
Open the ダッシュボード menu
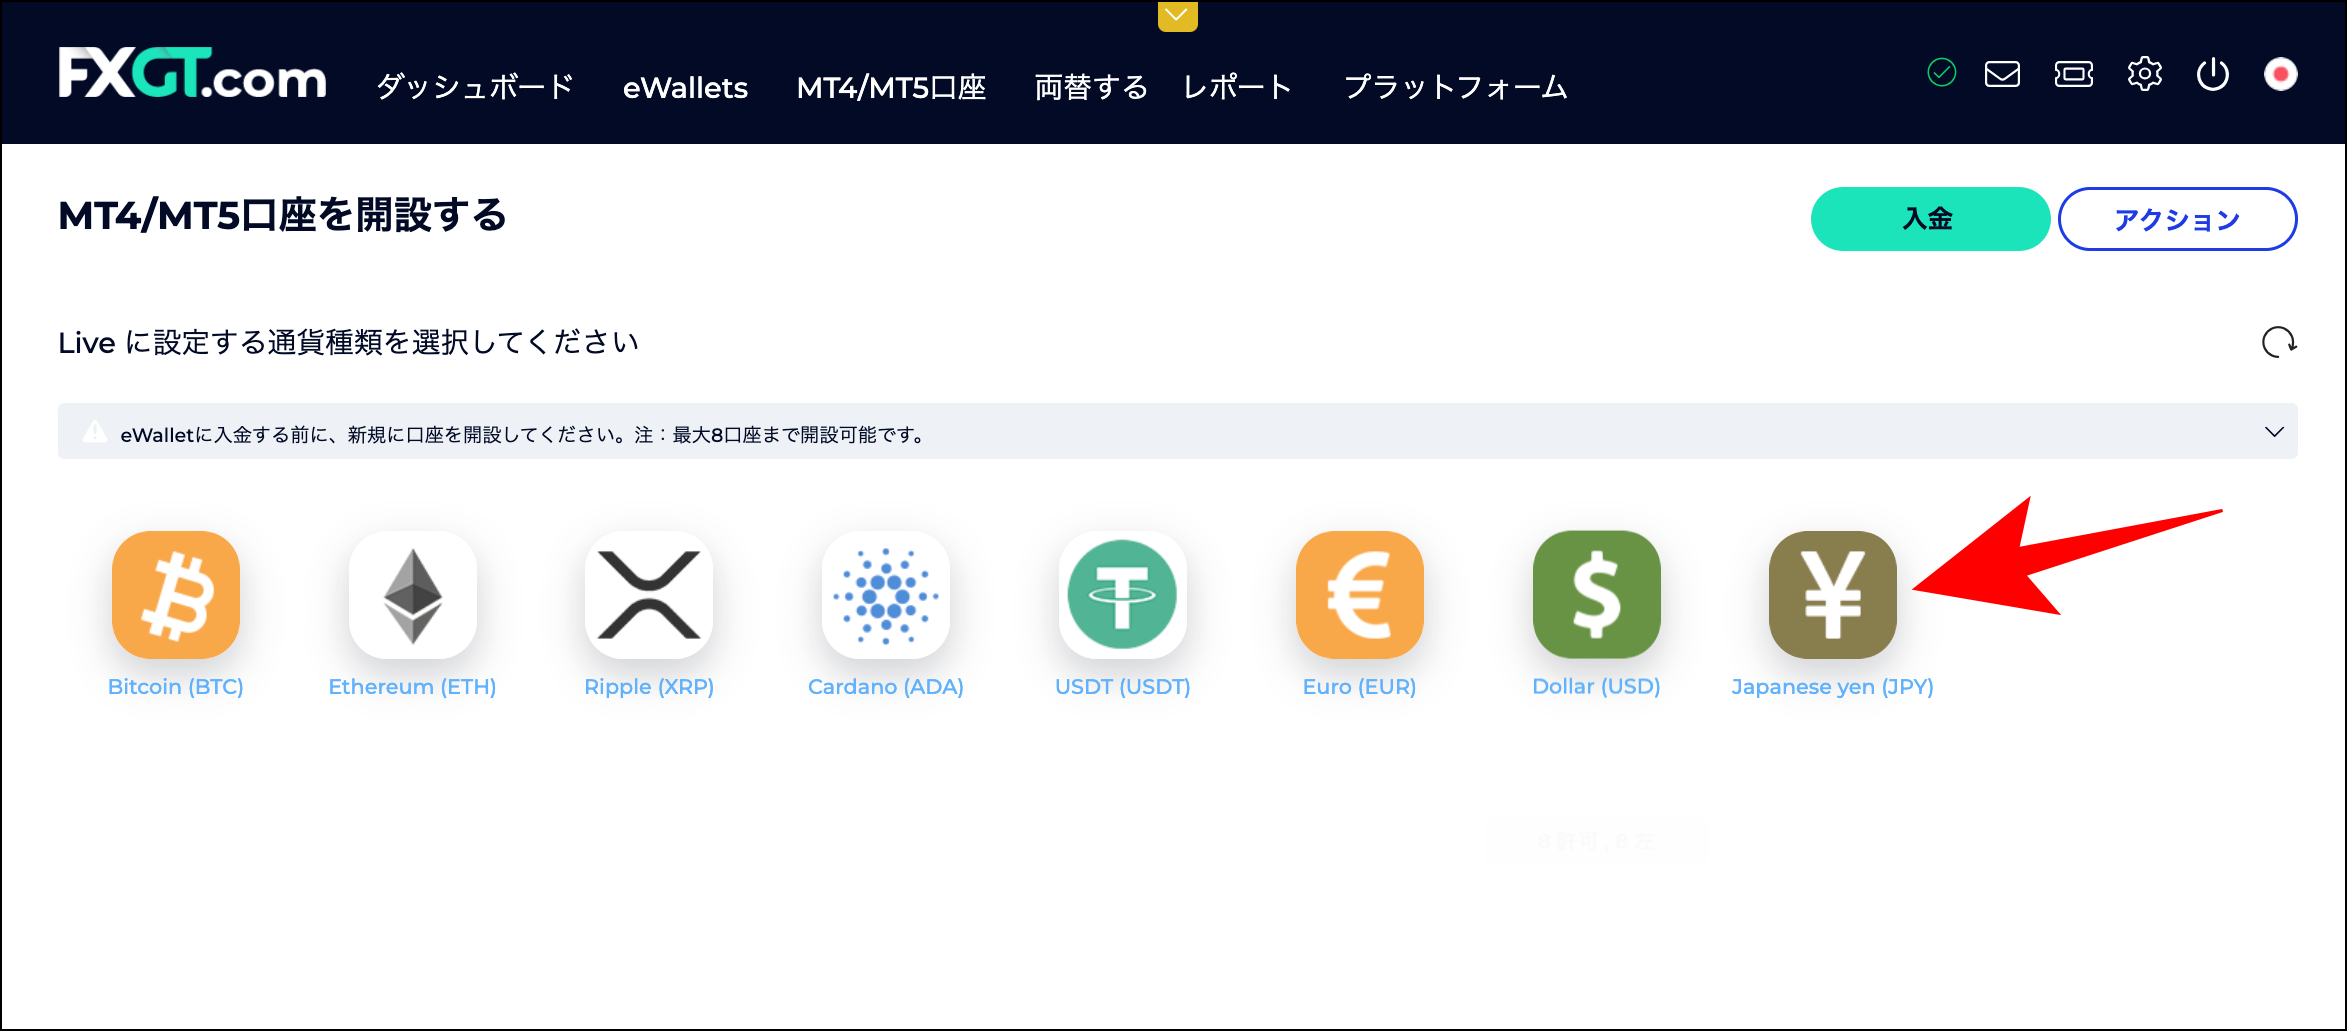(473, 87)
